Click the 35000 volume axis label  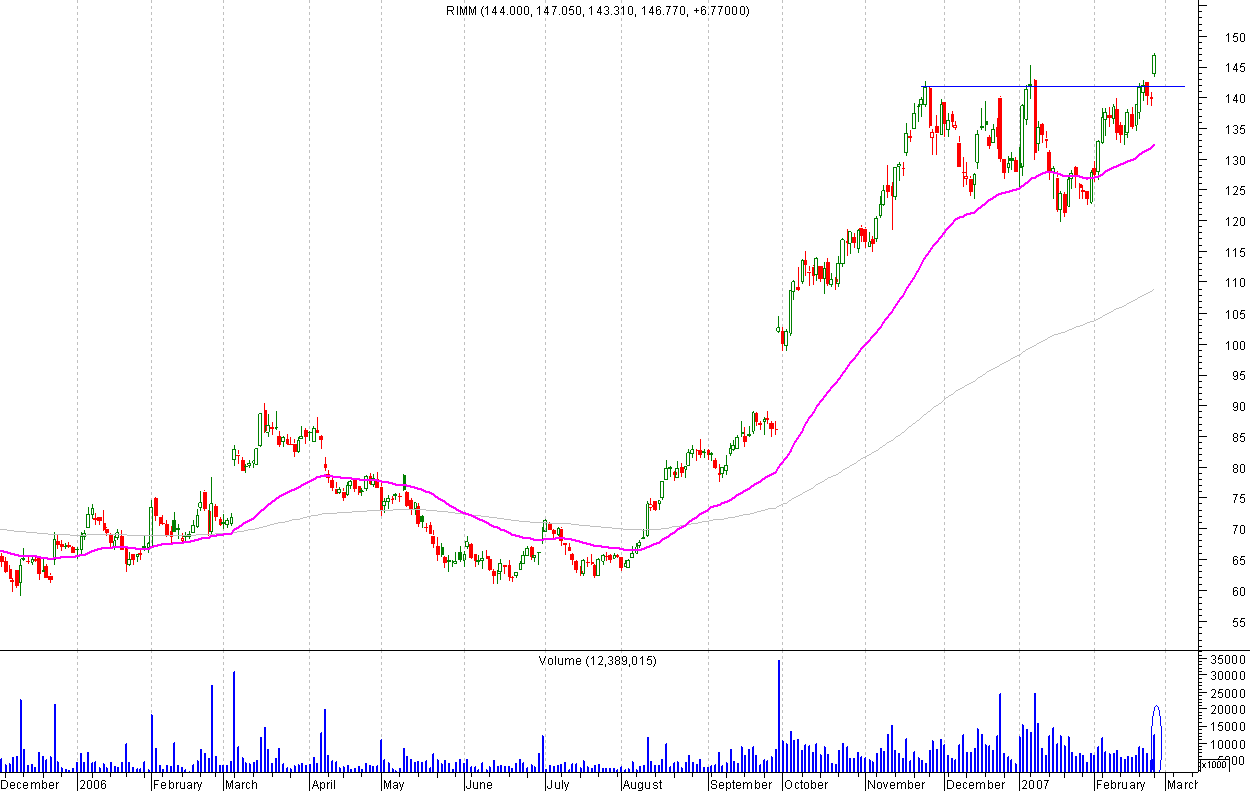pyautogui.click(x=1229, y=660)
